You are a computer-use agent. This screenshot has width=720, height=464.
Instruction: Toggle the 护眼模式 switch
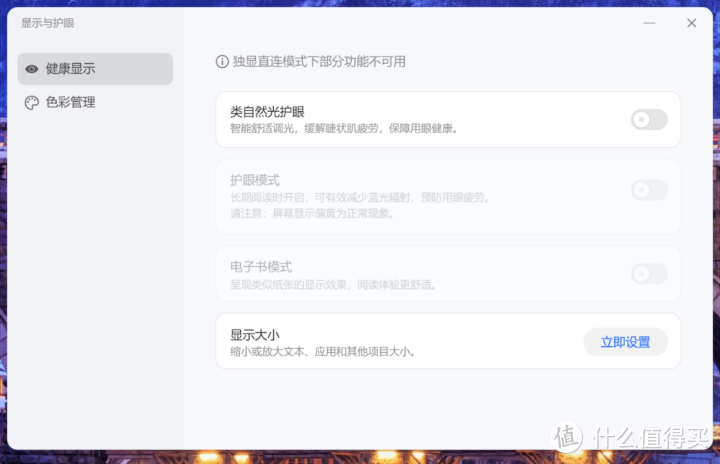click(x=649, y=190)
